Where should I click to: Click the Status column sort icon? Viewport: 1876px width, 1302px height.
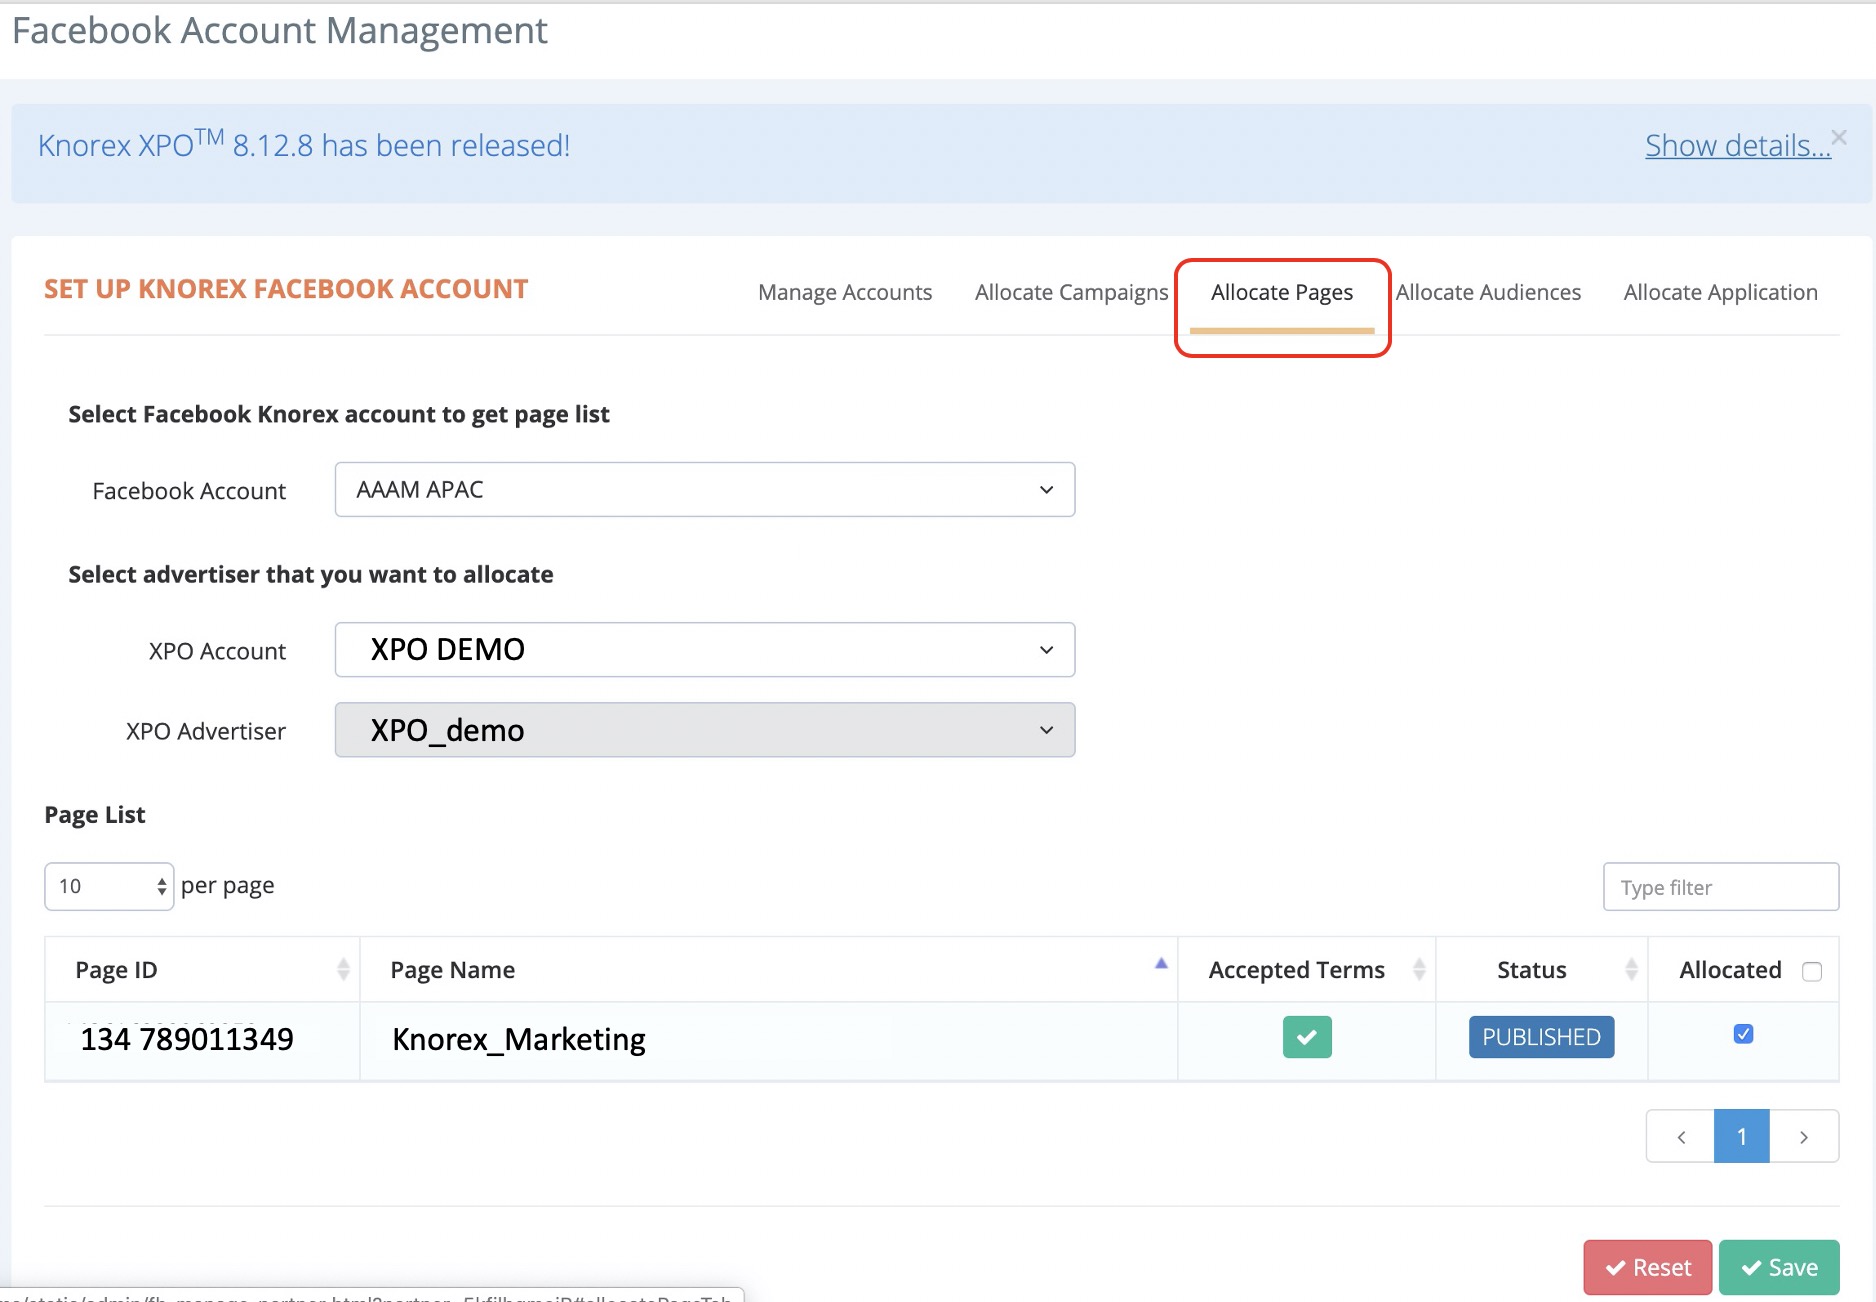(x=1630, y=969)
